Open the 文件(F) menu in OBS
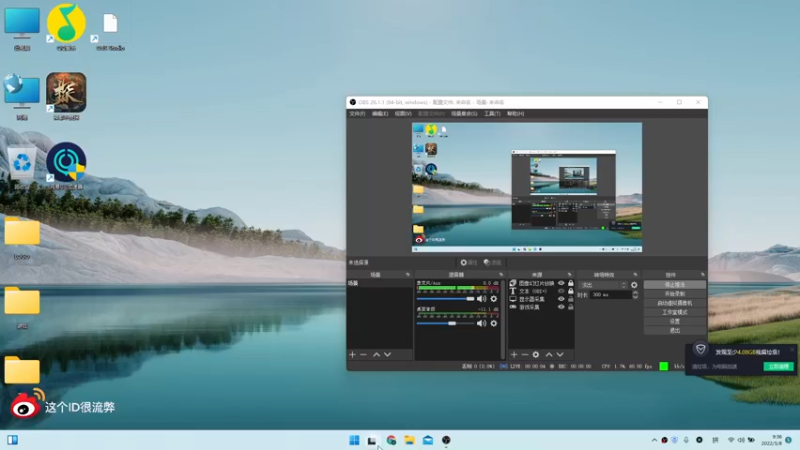The width and height of the screenshot is (800, 450). [x=357, y=114]
